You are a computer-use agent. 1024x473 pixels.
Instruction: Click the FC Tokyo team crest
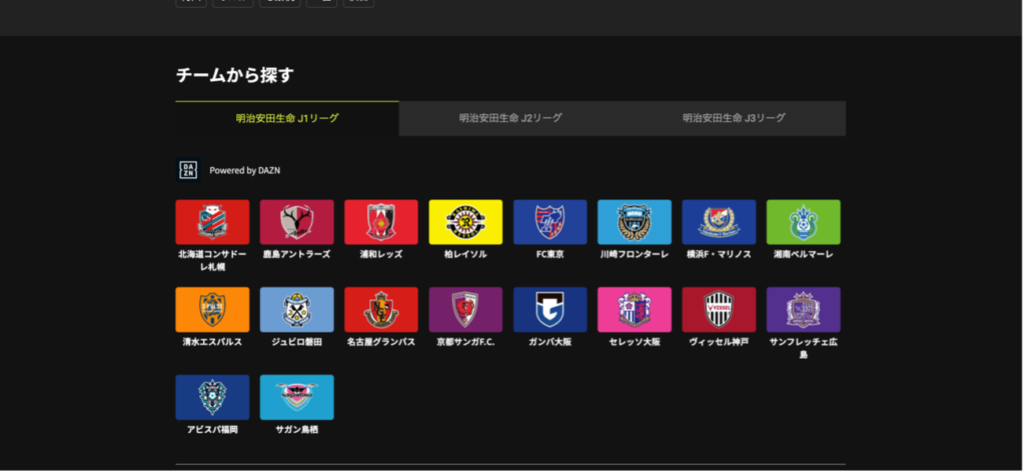550,222
